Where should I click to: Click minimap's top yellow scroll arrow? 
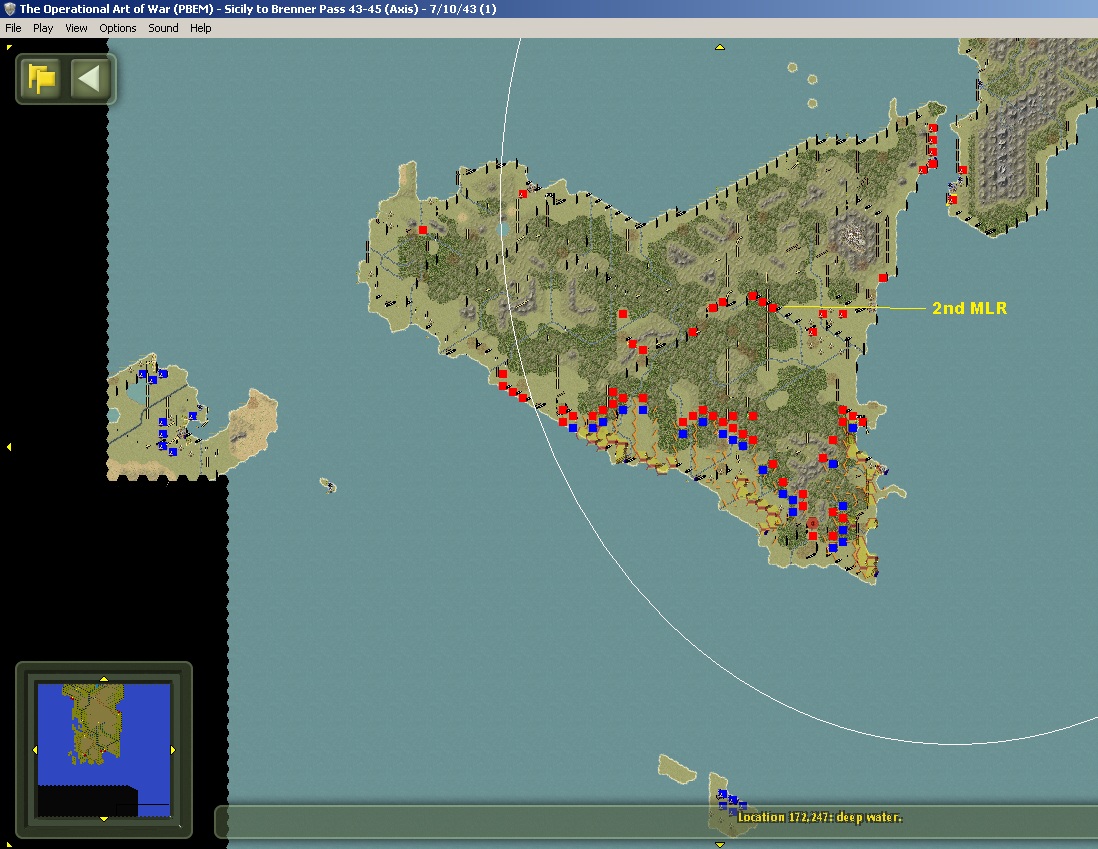[x=104, y=679]
